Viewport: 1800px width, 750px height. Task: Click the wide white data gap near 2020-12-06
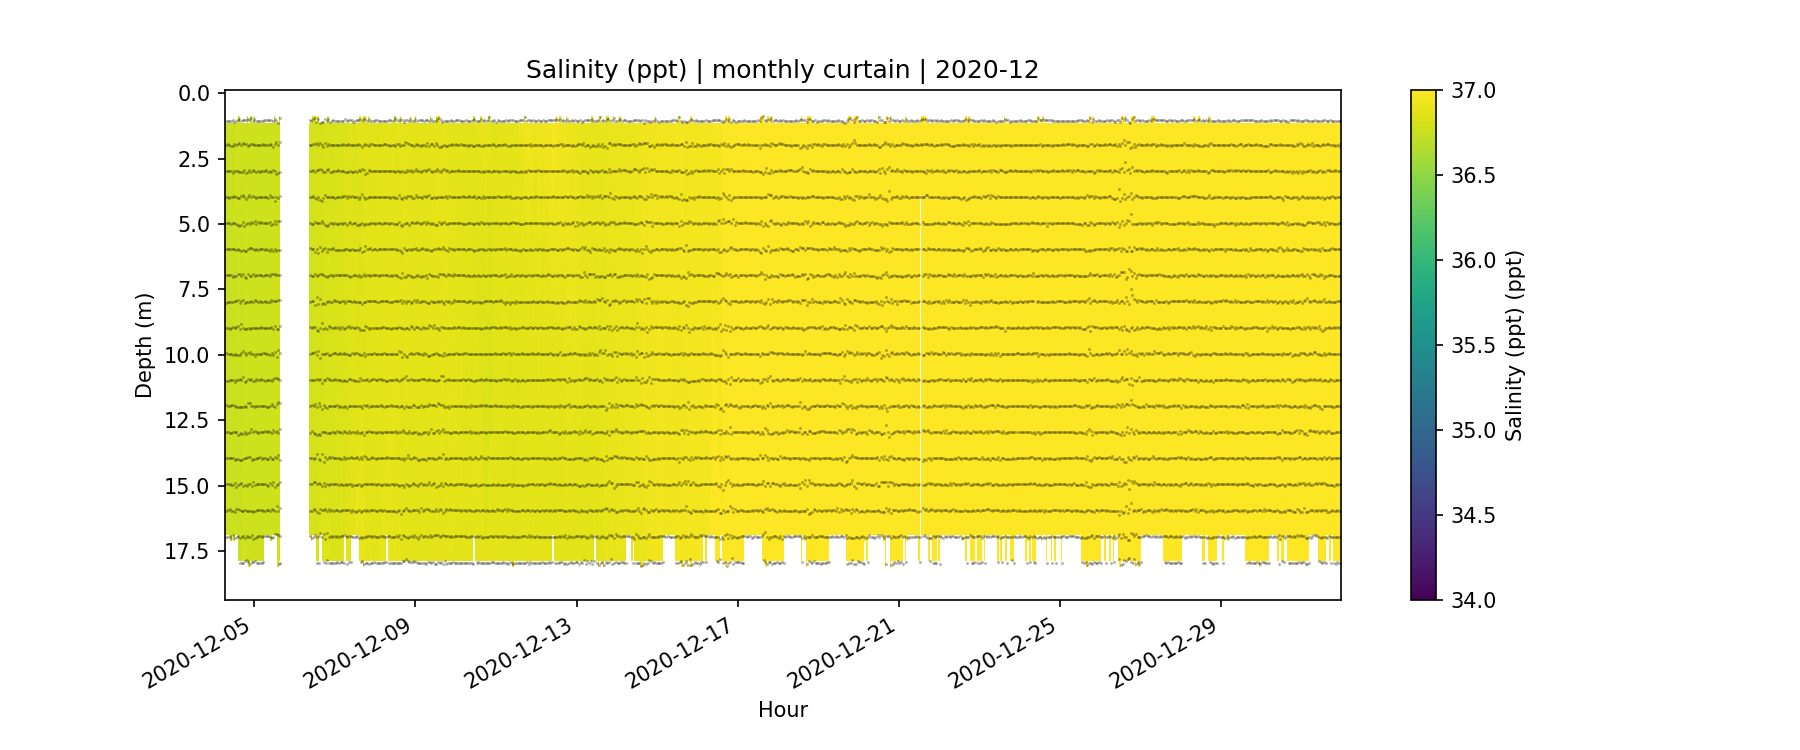tap(294, 330)
